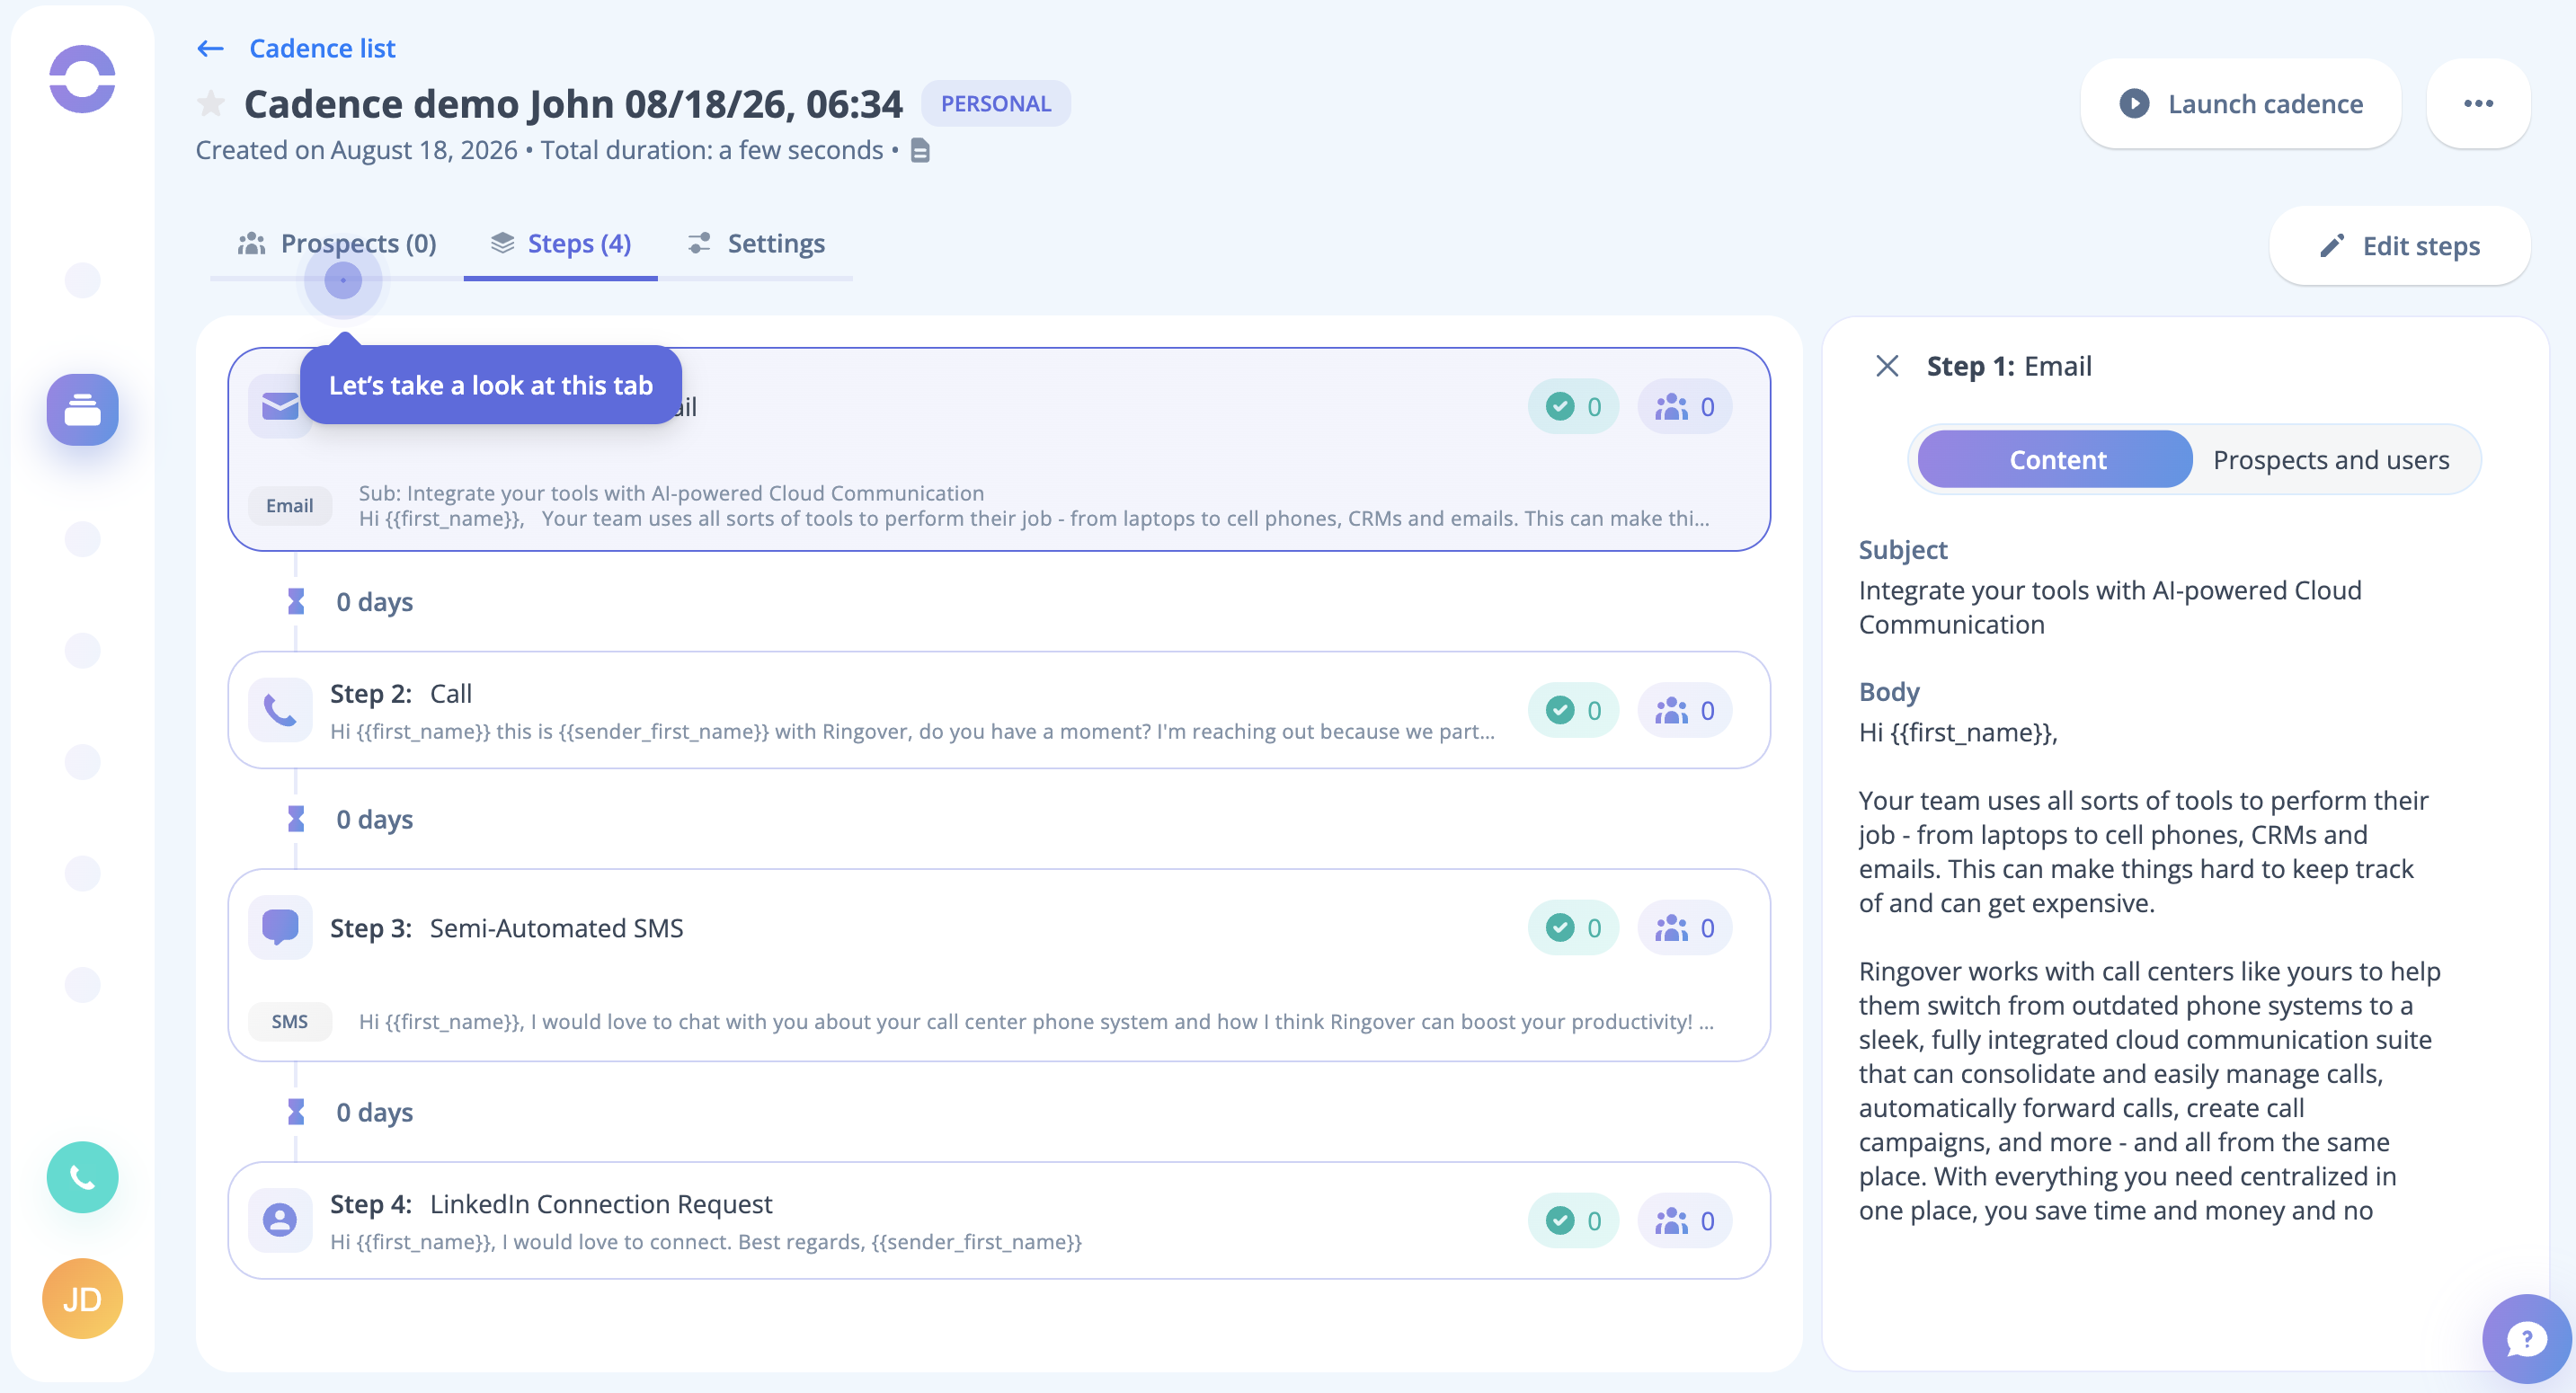Click Step 3 SMS prospects count badge

coord(1684,927)
